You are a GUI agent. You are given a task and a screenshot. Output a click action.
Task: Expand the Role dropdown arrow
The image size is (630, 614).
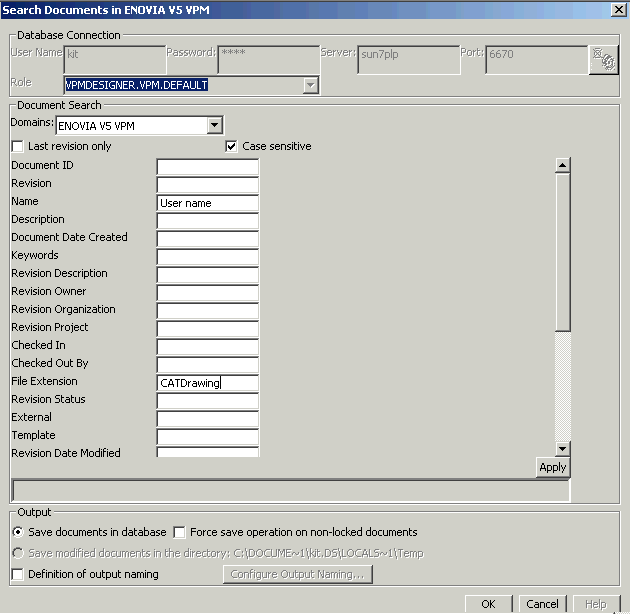(x=310, y=86)
